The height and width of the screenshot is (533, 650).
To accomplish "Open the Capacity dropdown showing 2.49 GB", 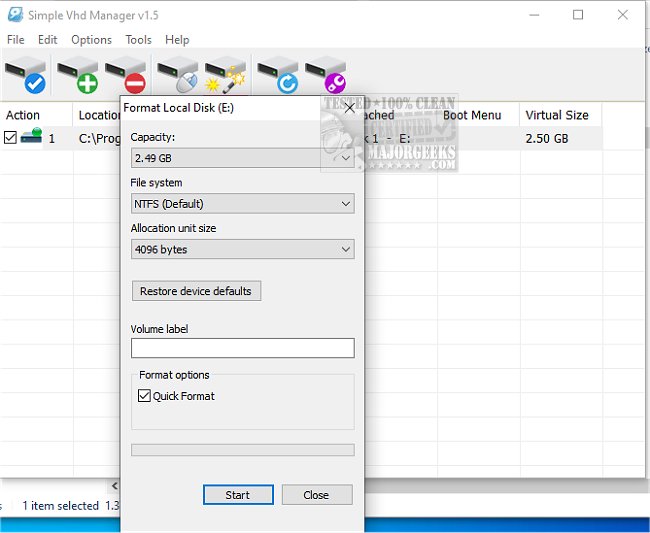I will click(243, 158).
